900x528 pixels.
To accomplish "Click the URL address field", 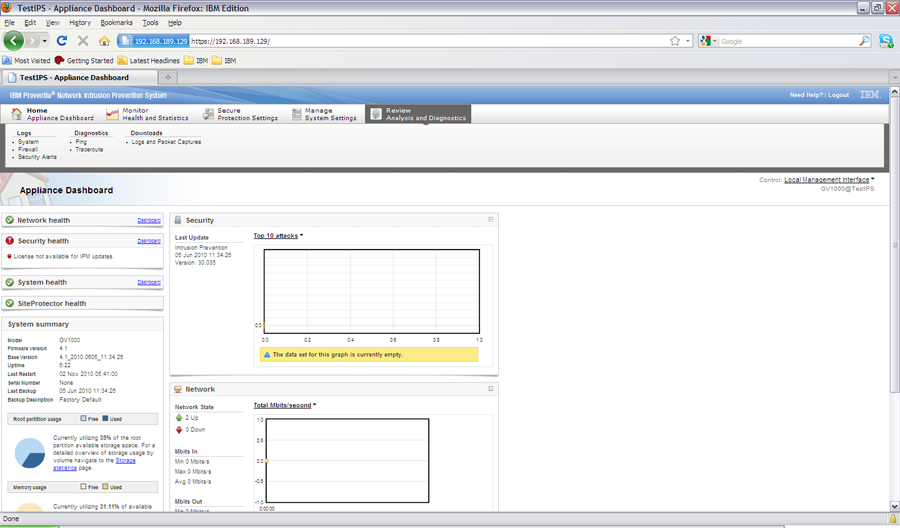I will (x=428, y=41).
